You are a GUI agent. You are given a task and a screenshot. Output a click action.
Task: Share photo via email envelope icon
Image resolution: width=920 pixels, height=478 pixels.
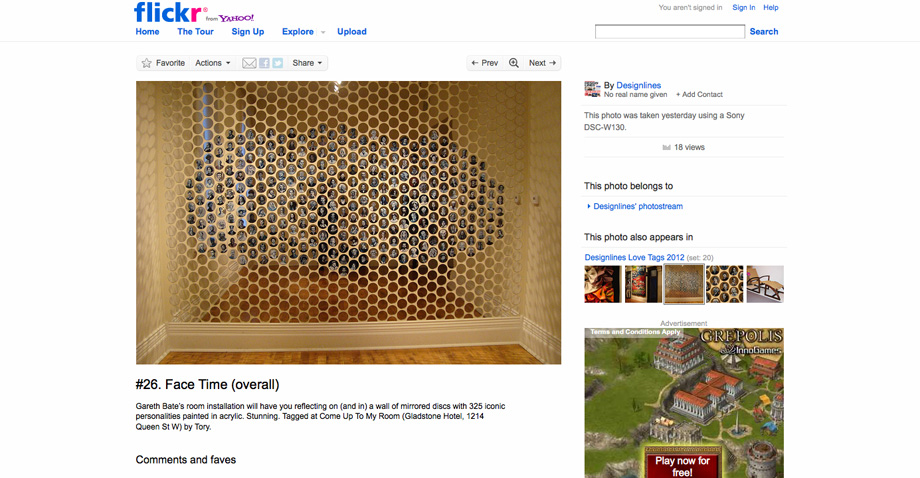click(250, 63)
